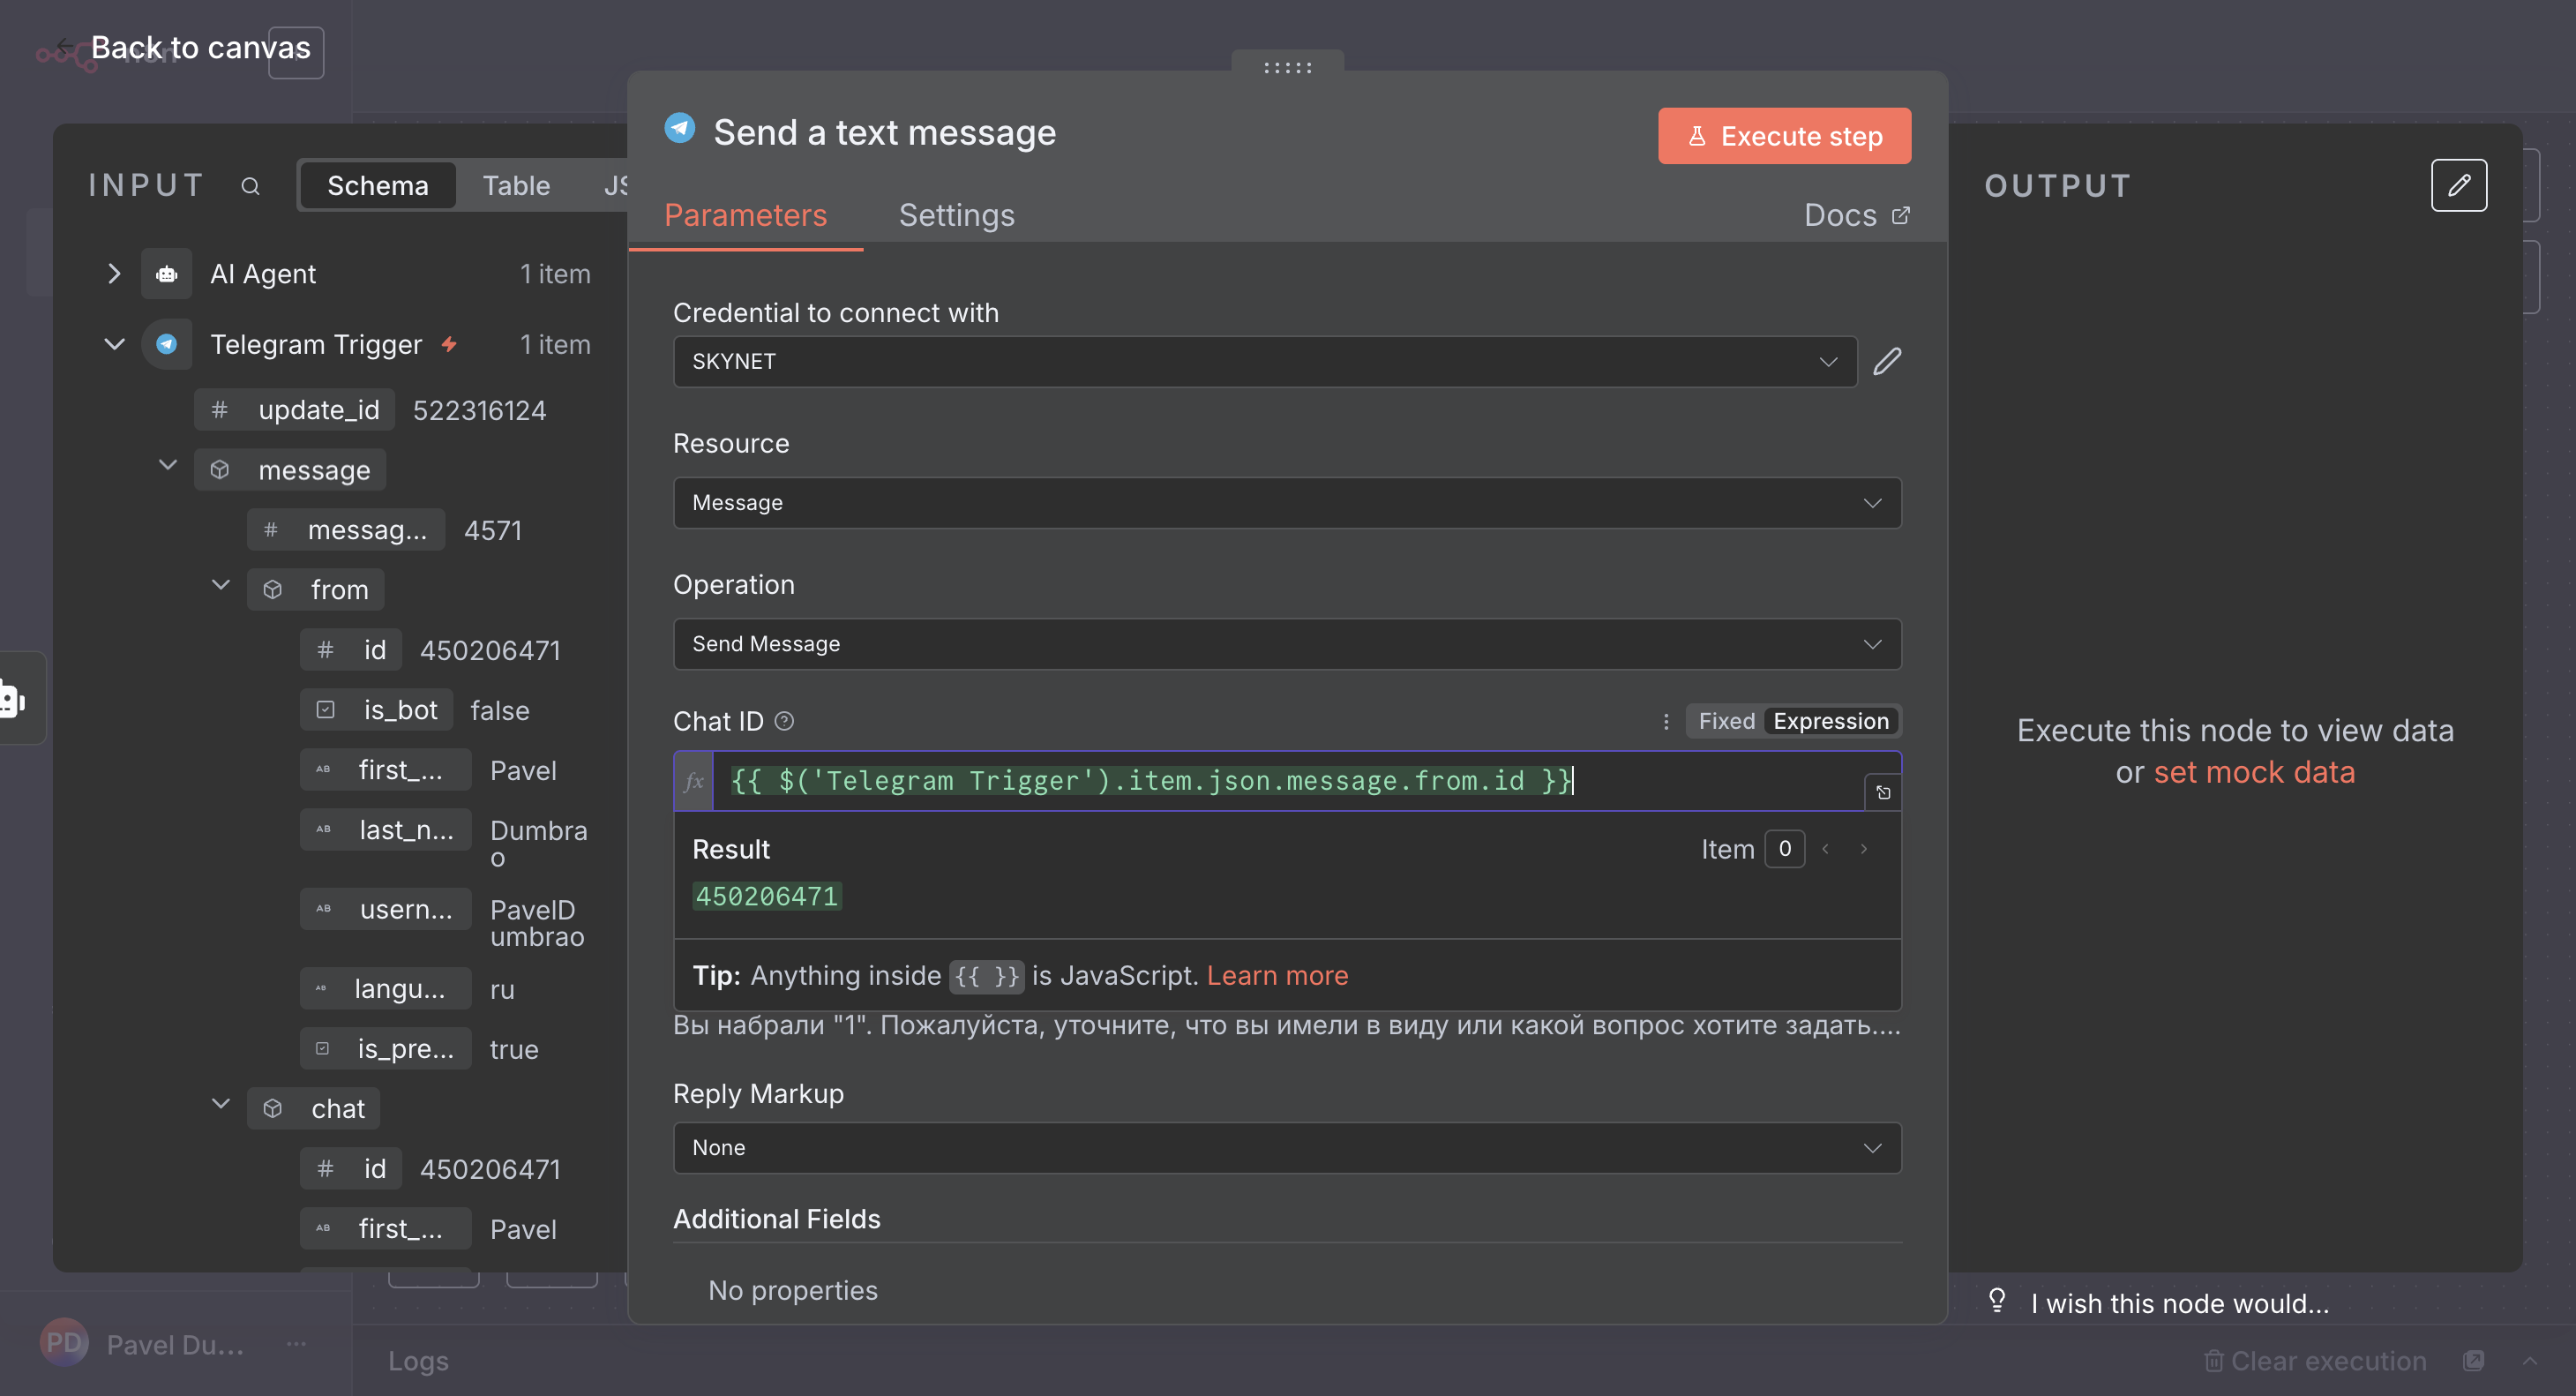
Task: Open the Resource dropdown showing Message
Action: click(x=1286, y=503)
